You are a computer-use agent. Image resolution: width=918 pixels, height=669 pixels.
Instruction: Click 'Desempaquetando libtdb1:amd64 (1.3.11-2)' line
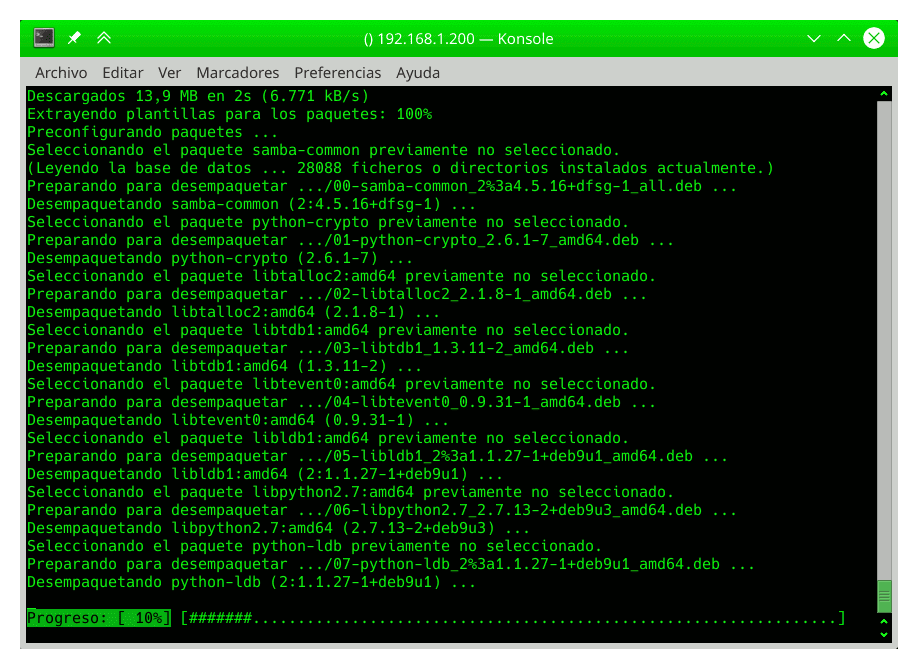(x=225, y=366)
